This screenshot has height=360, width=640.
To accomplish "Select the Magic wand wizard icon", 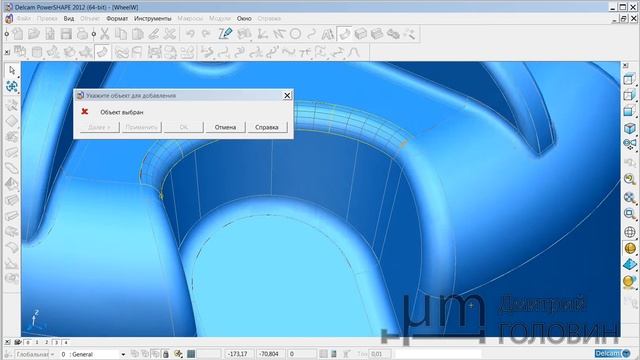I will click(x=410, y=34).
